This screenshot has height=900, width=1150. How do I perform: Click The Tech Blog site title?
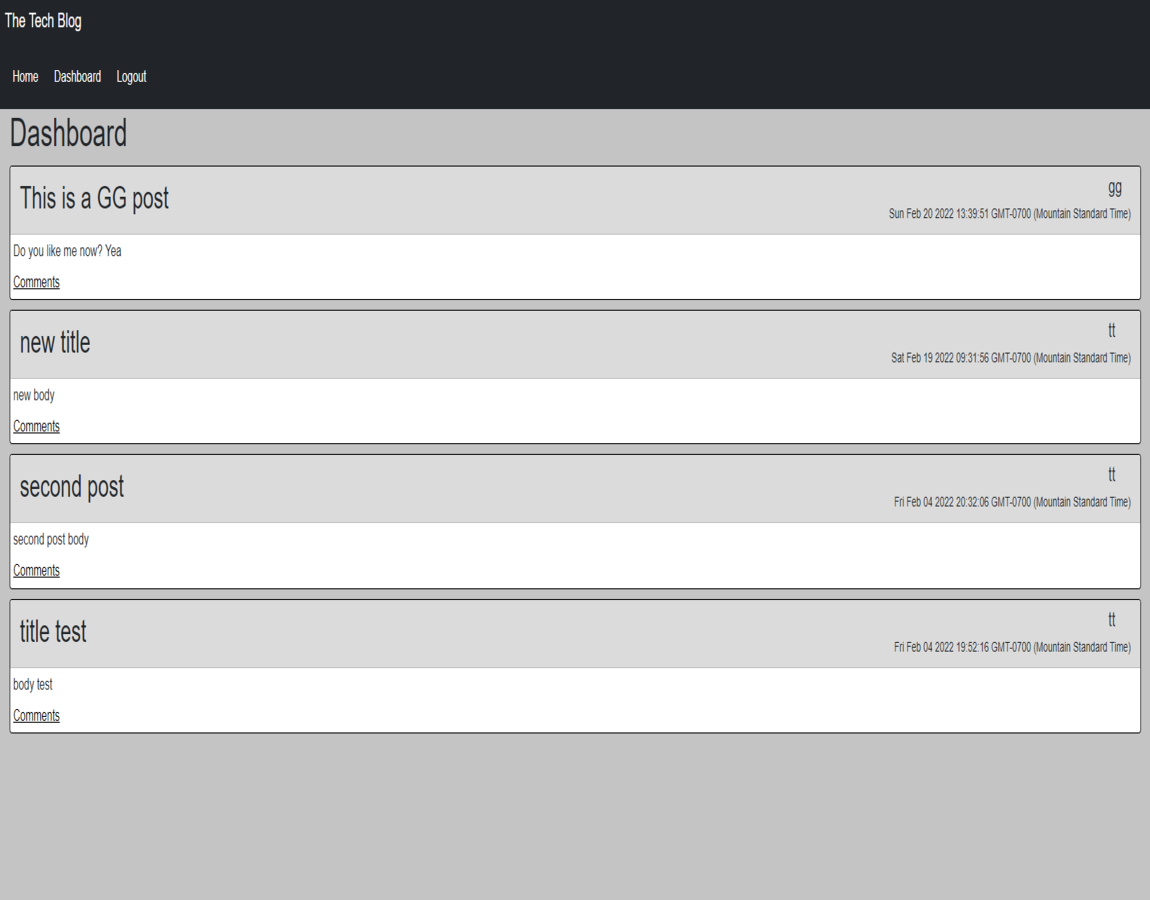[43, 21]
